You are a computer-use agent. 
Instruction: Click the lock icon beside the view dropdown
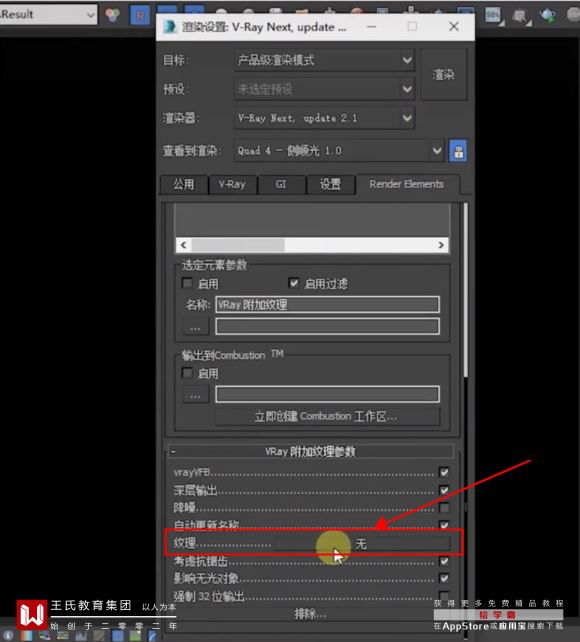[458, 151]
